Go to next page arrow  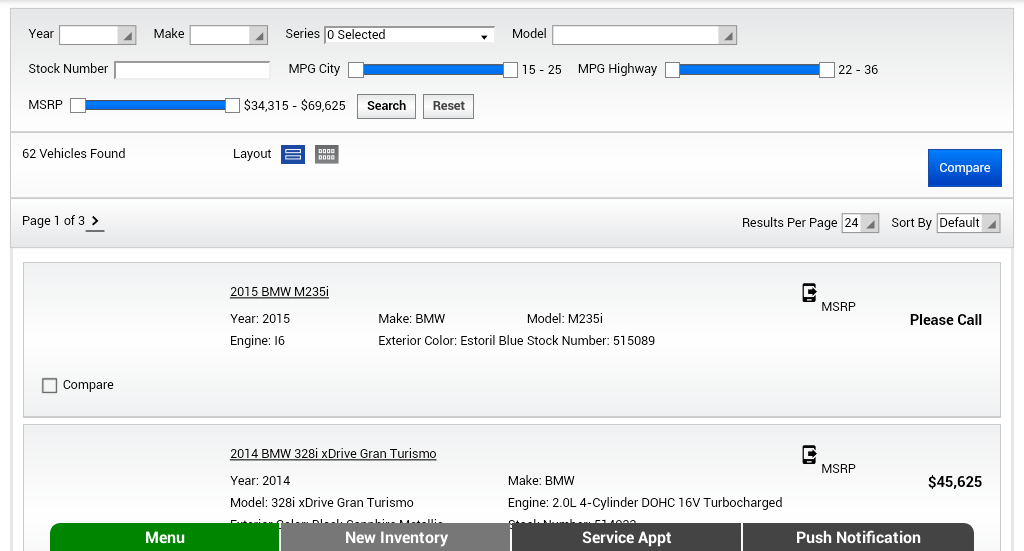click(95, 221)
